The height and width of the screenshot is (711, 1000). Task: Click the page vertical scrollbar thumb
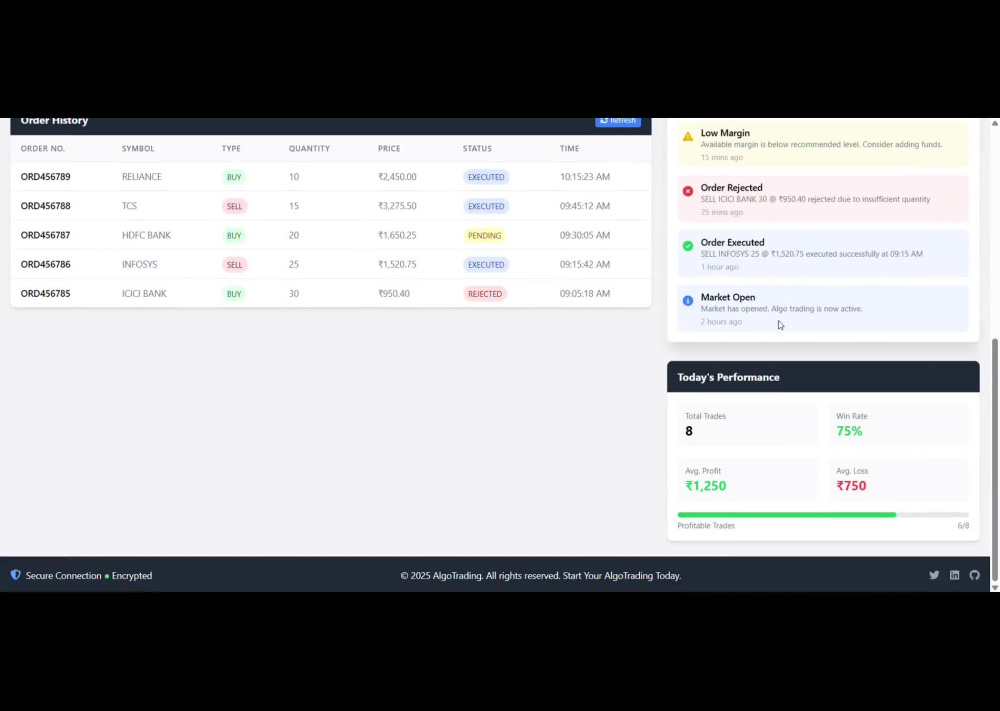click(994, 458)
